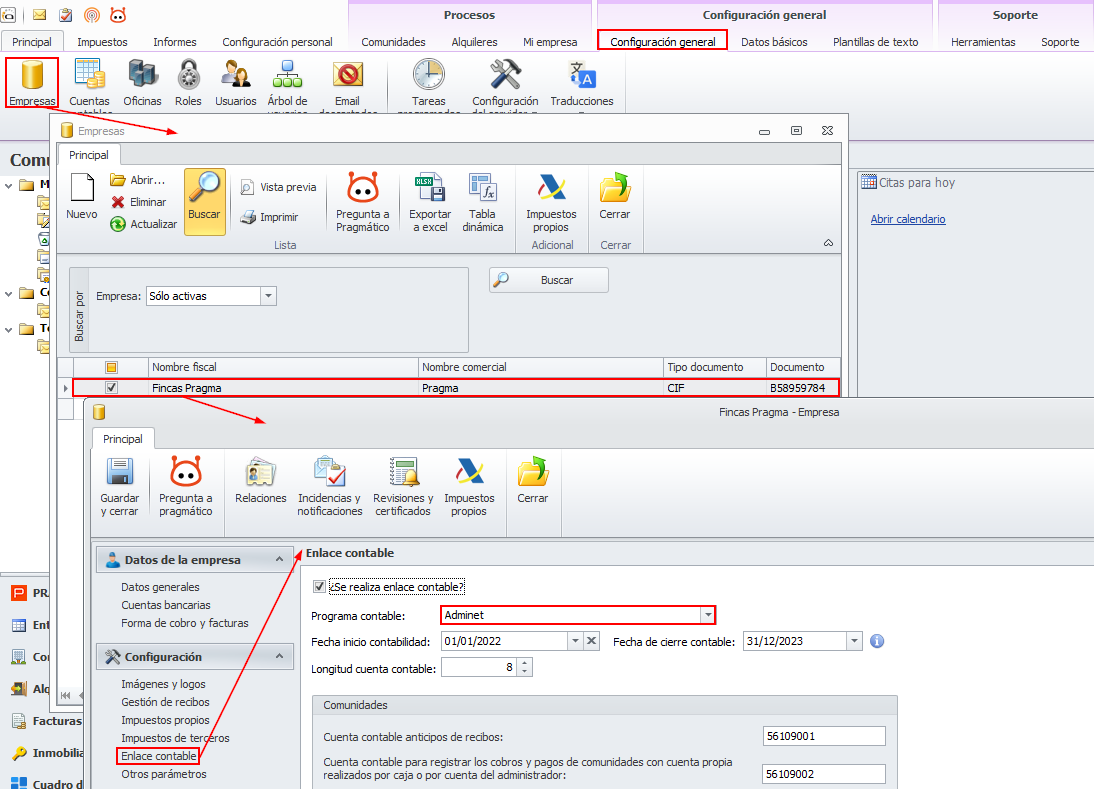This screenshot has width=1094, height=789.
Task: Select Enlace contable in sidebar
Action: coord(158,756)
